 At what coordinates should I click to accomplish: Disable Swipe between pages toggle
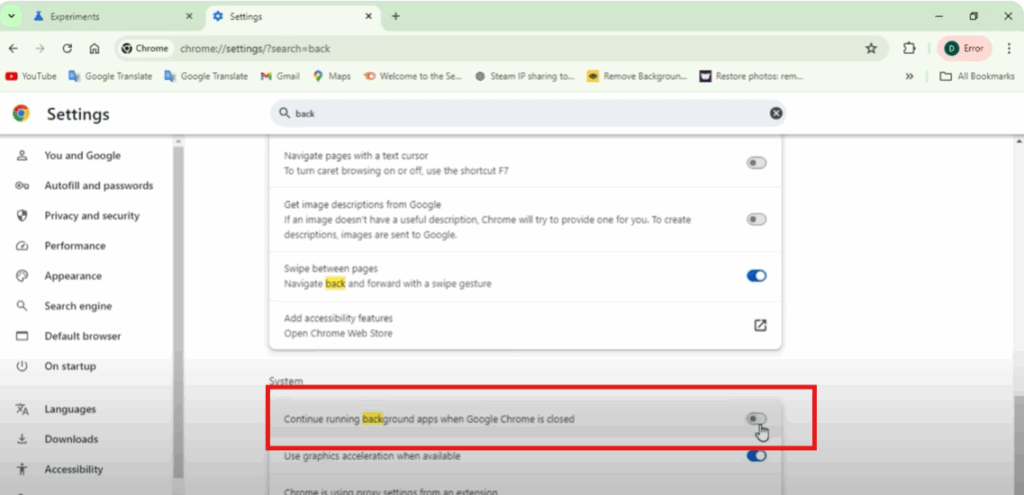pos(756,276)
